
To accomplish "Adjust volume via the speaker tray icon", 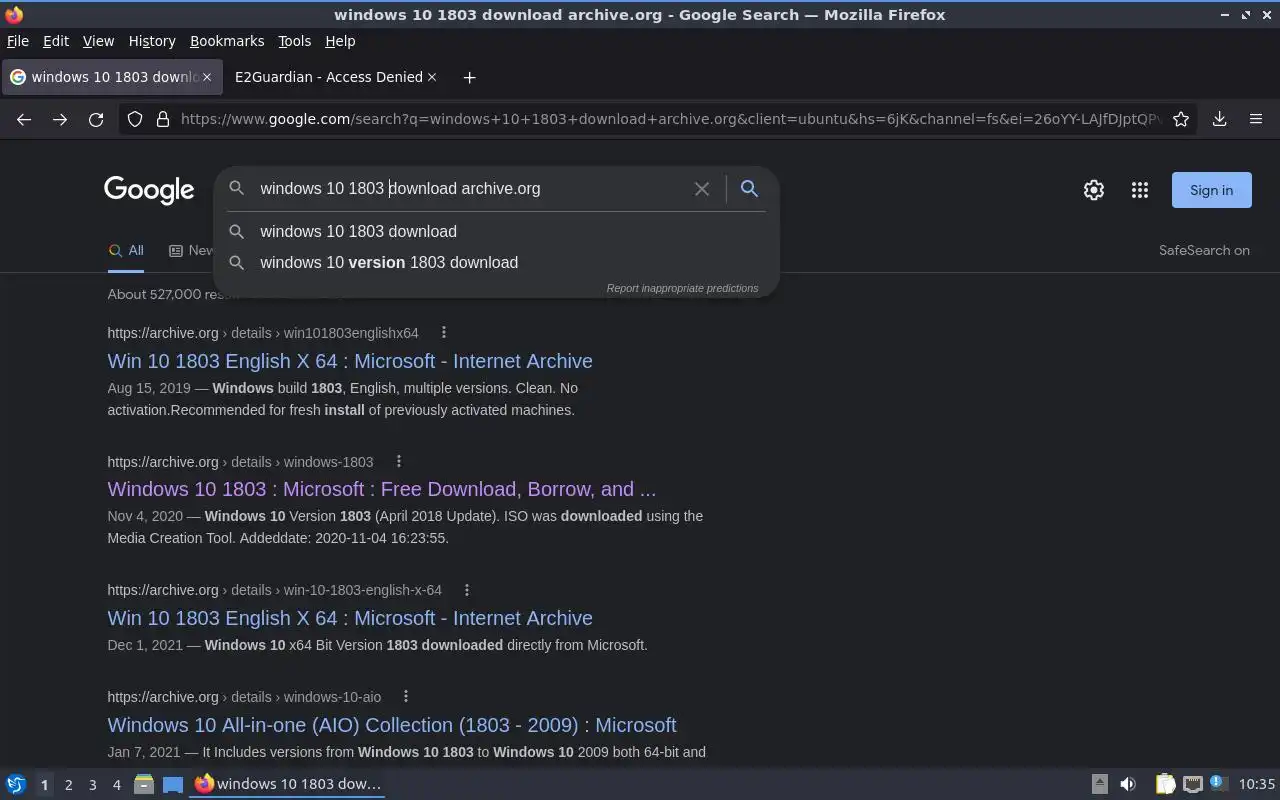I will click(x=1128, y=784).
